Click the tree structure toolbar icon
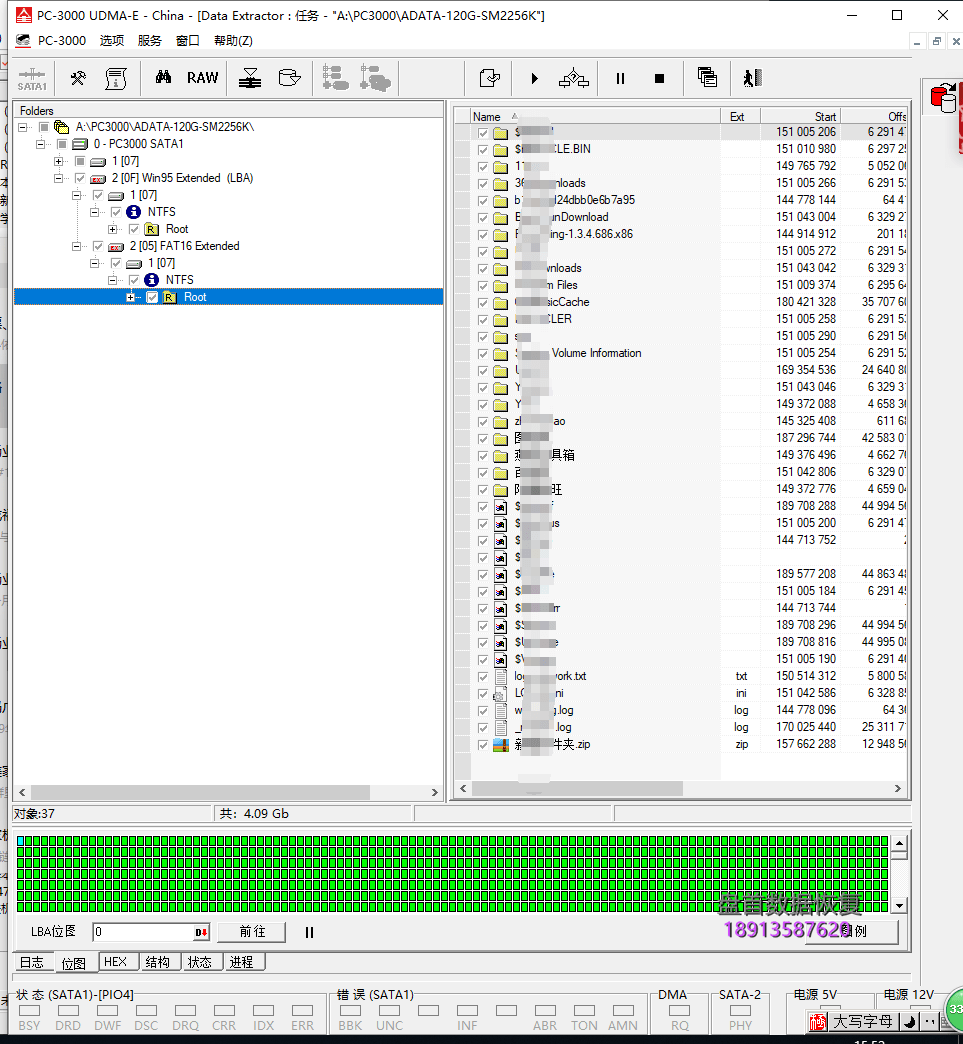The width and height of the screenshot is (963, 1044). pyautogui.click(x=335, y=78)
